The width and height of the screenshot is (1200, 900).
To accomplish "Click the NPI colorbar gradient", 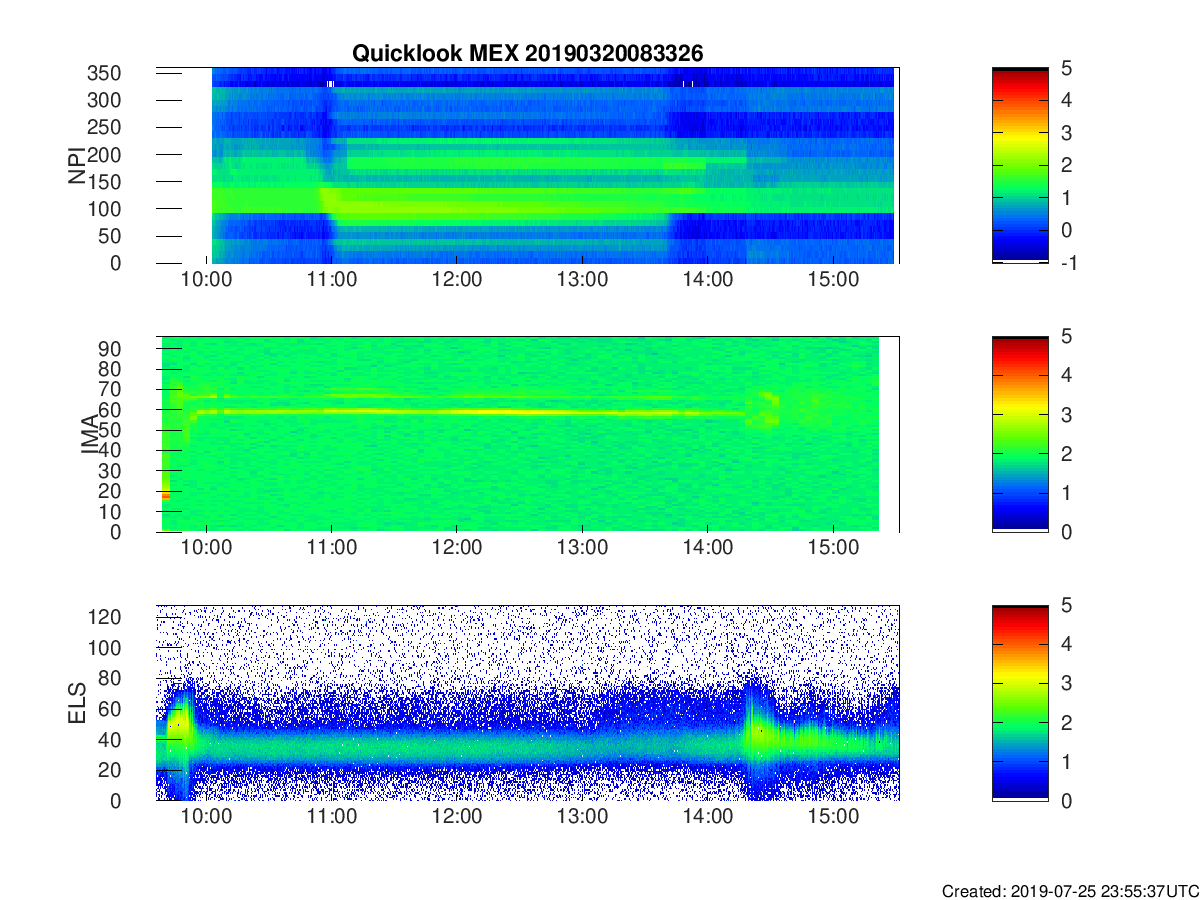I will pyautogui.click(x=1020, y=165).
